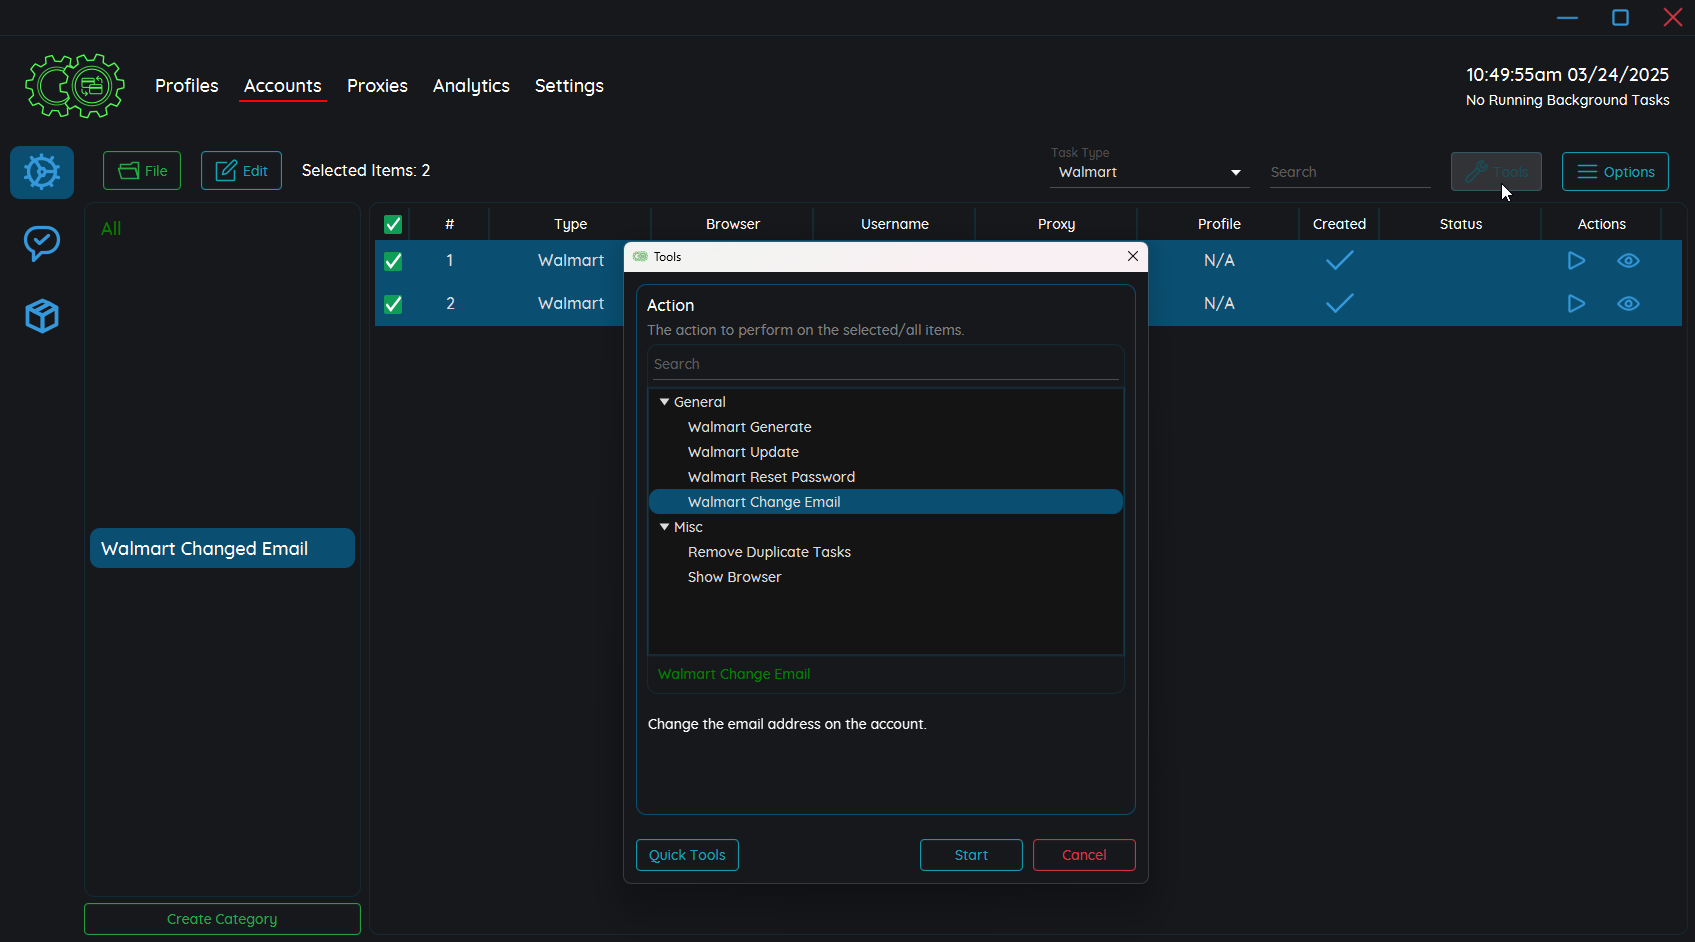Image resolution: width=1695 pixels, height=942 pixels.
Task: Click the play icon for row 2
Action: coord(1576,304)
